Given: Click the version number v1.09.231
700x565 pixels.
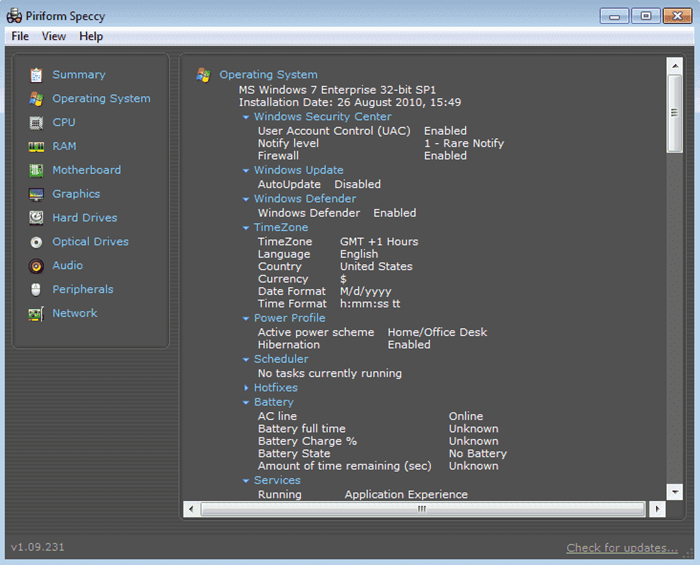Looking at the screenshot, I should click(38, 547).
